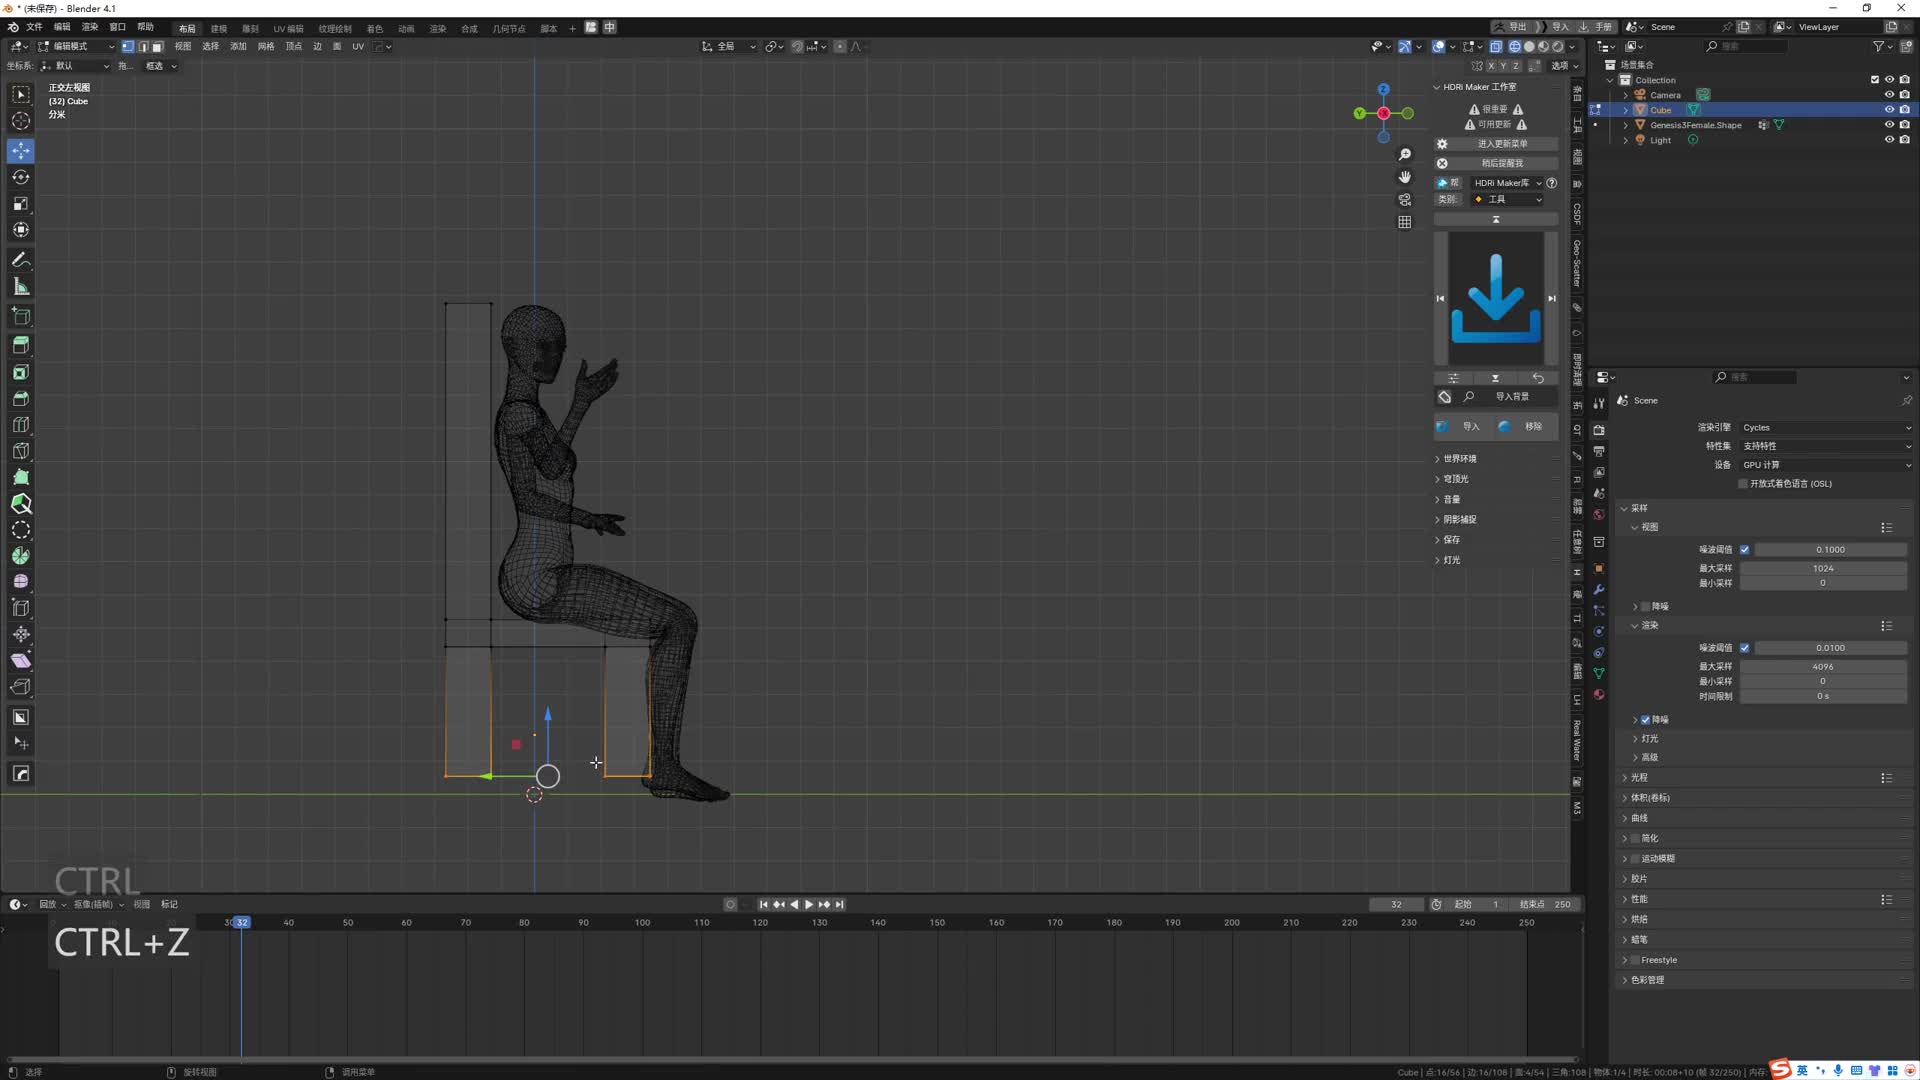Activate the Extrude Region tool
Screen dimensions: 1920x1080
[x=21, y=345]
